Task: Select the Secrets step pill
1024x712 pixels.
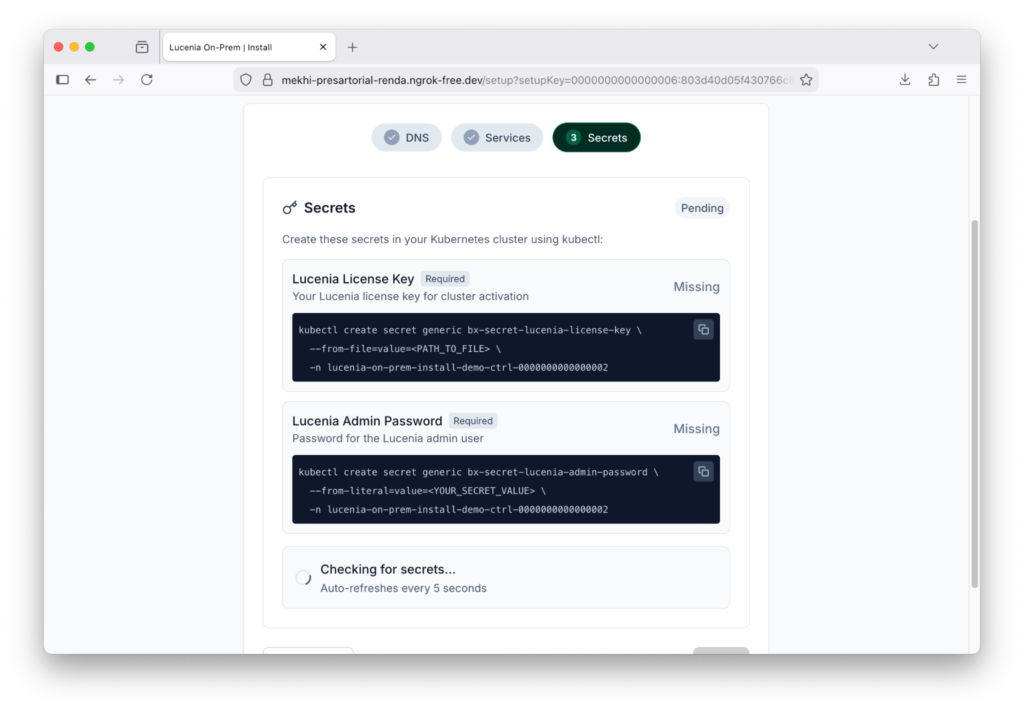Action: point(596,138)
